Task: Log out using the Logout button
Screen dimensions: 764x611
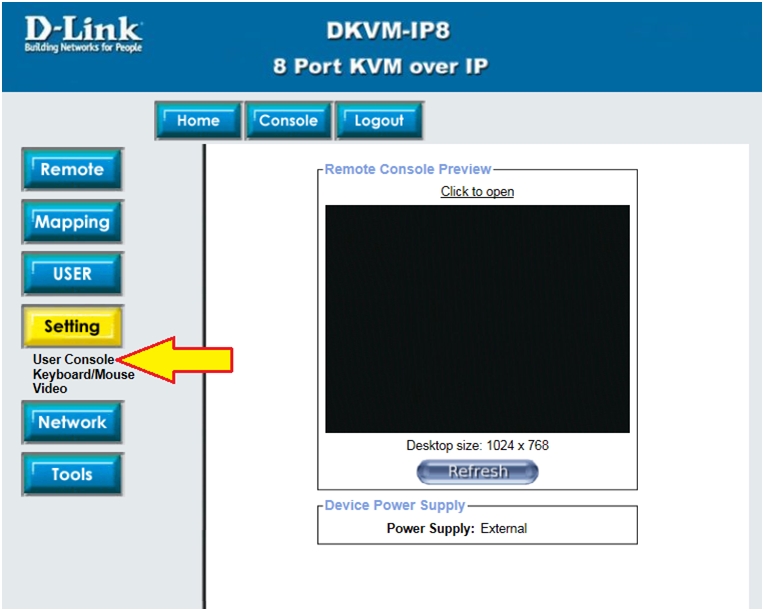Action: click(x=379, y=121)
